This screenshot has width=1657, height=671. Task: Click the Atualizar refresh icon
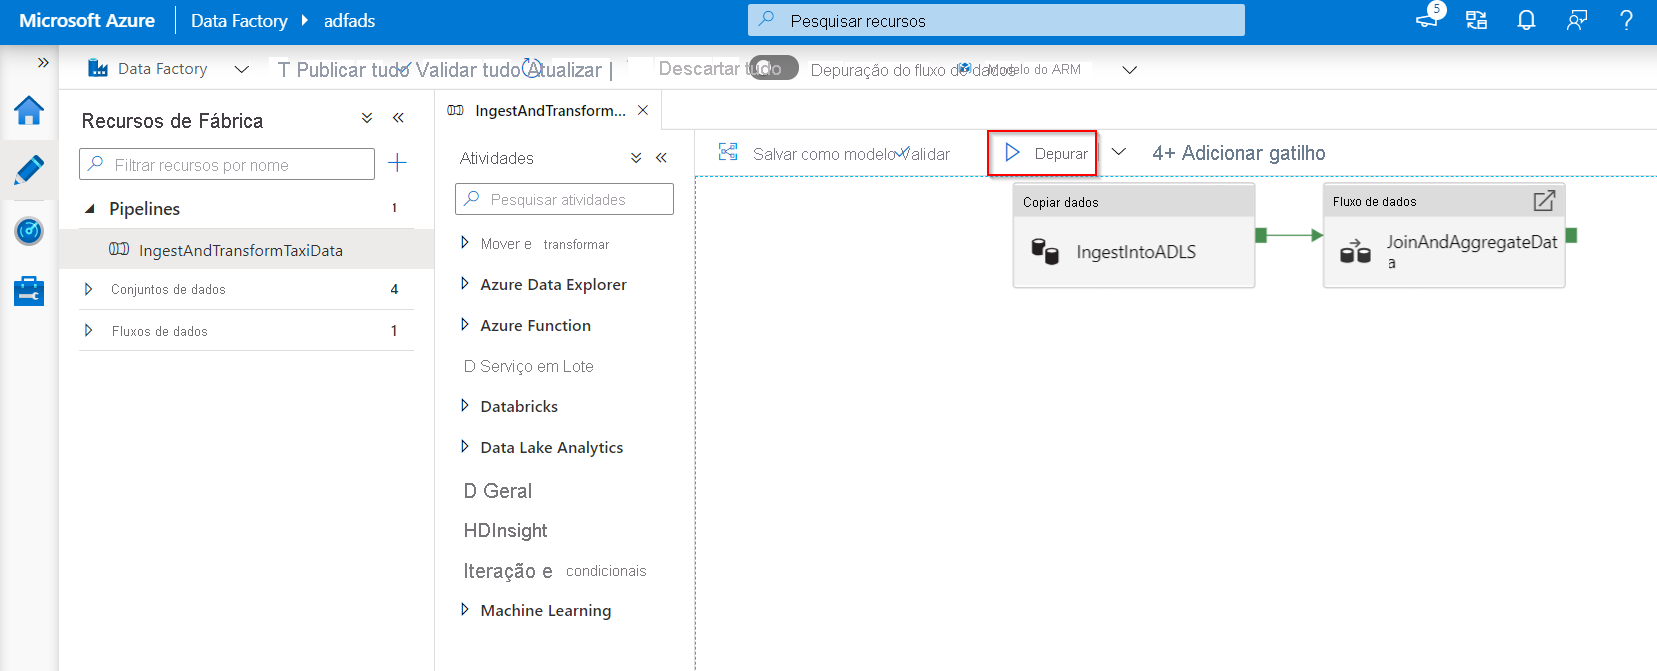533,68
